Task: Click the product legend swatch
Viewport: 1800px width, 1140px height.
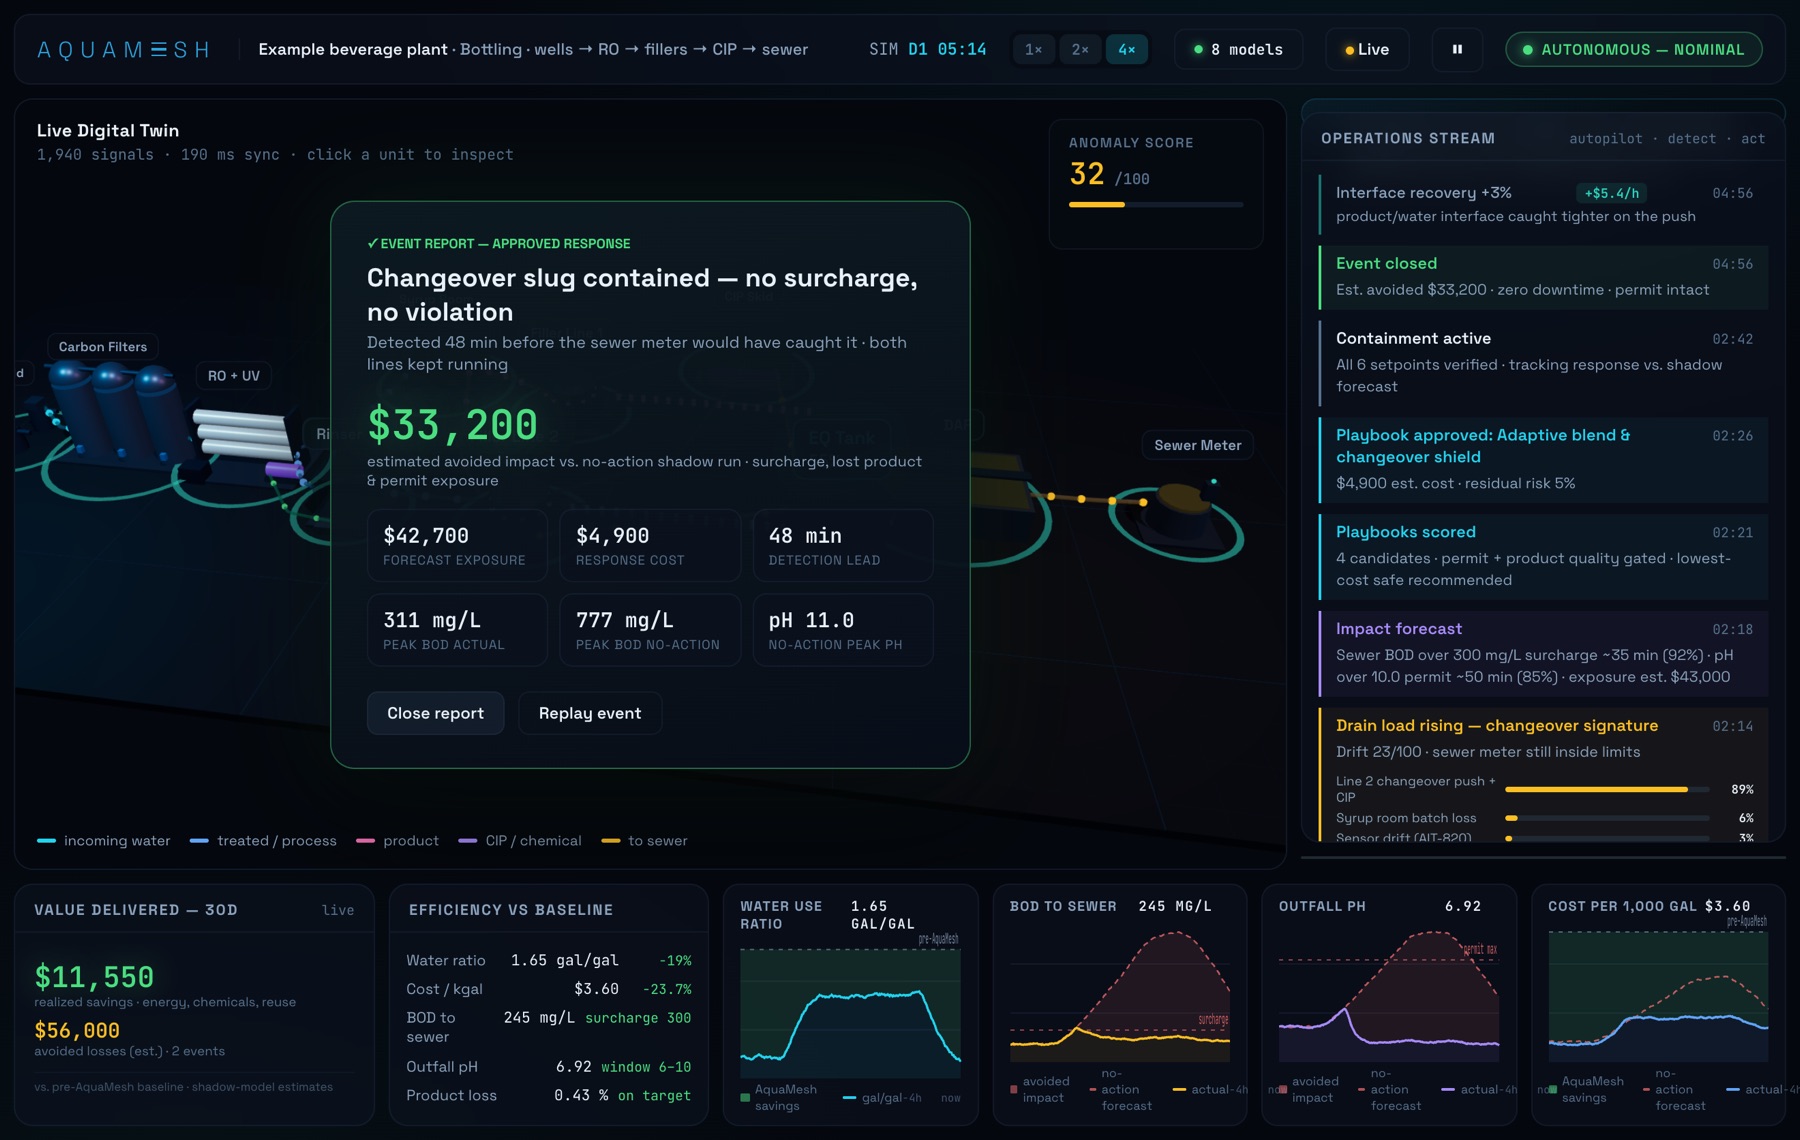Action: (x=365, y=841)
